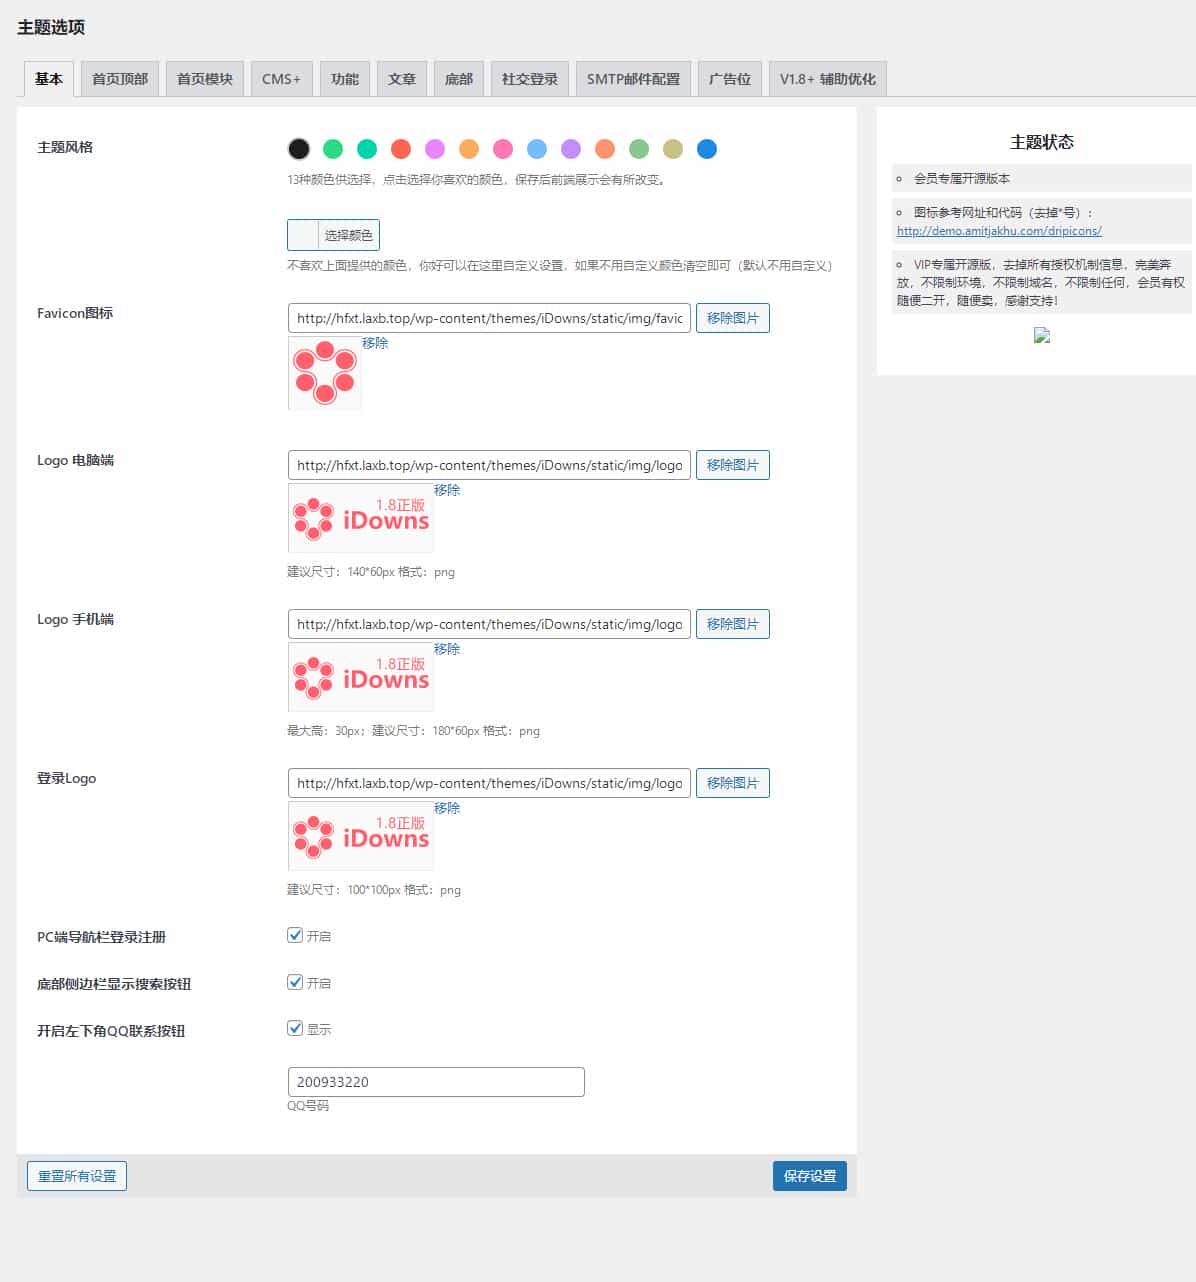Image resolution: width=1196 pixels, height=1282 pixels.
Task: Select the black theme color swatch
Action: point(298,148)
